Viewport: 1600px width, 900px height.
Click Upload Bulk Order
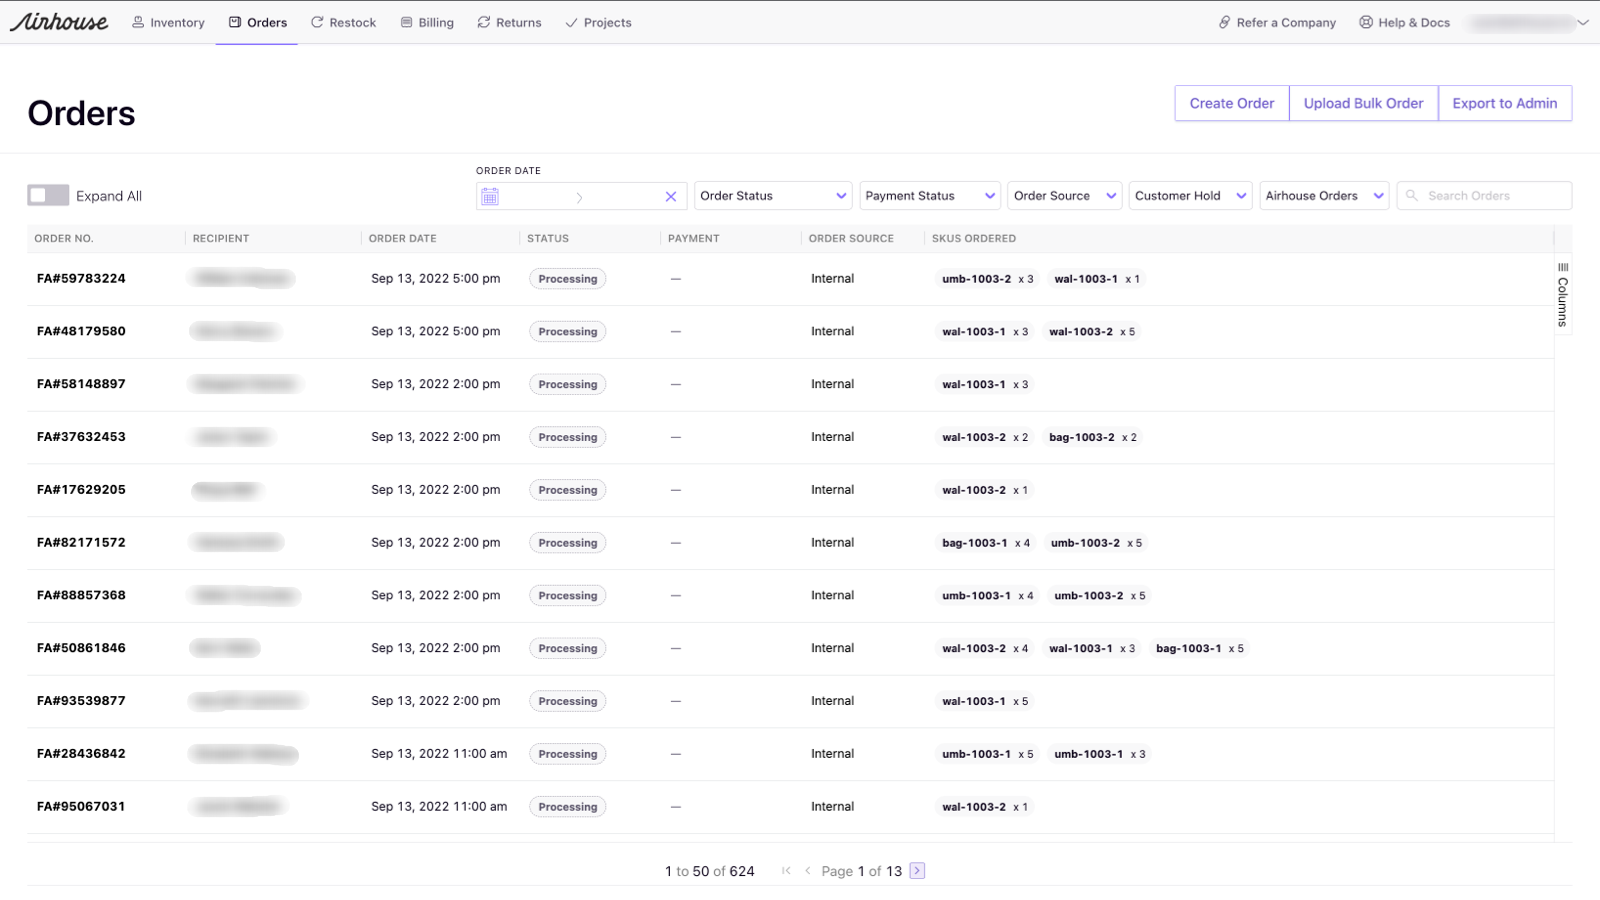pos(1363,103)
